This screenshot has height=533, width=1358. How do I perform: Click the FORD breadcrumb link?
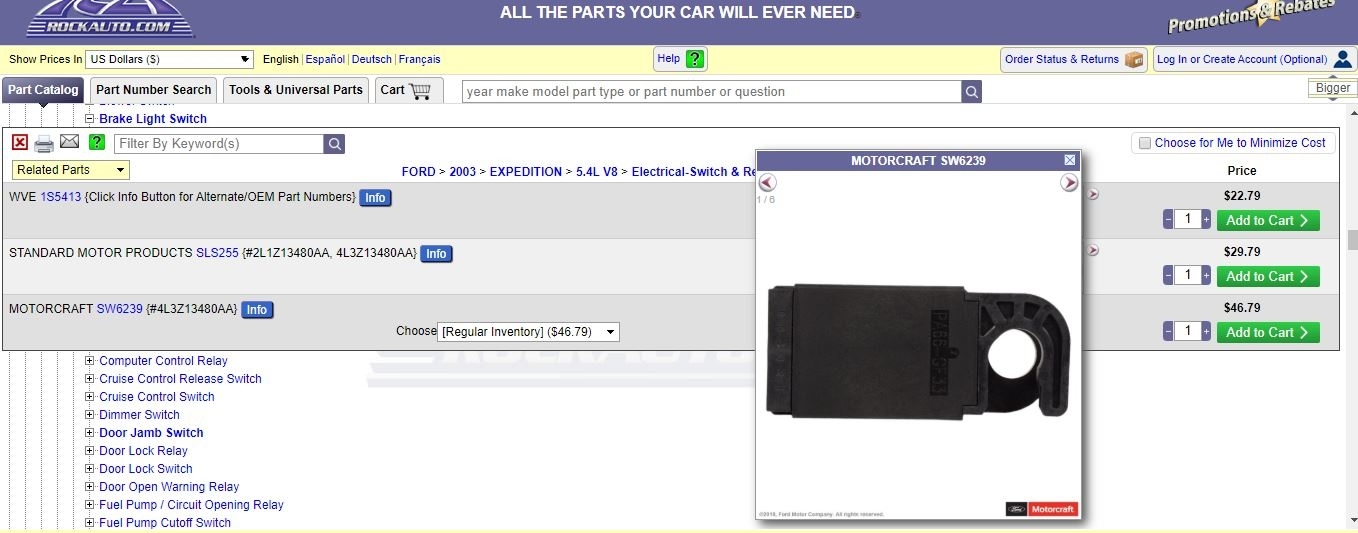(418, 172)
